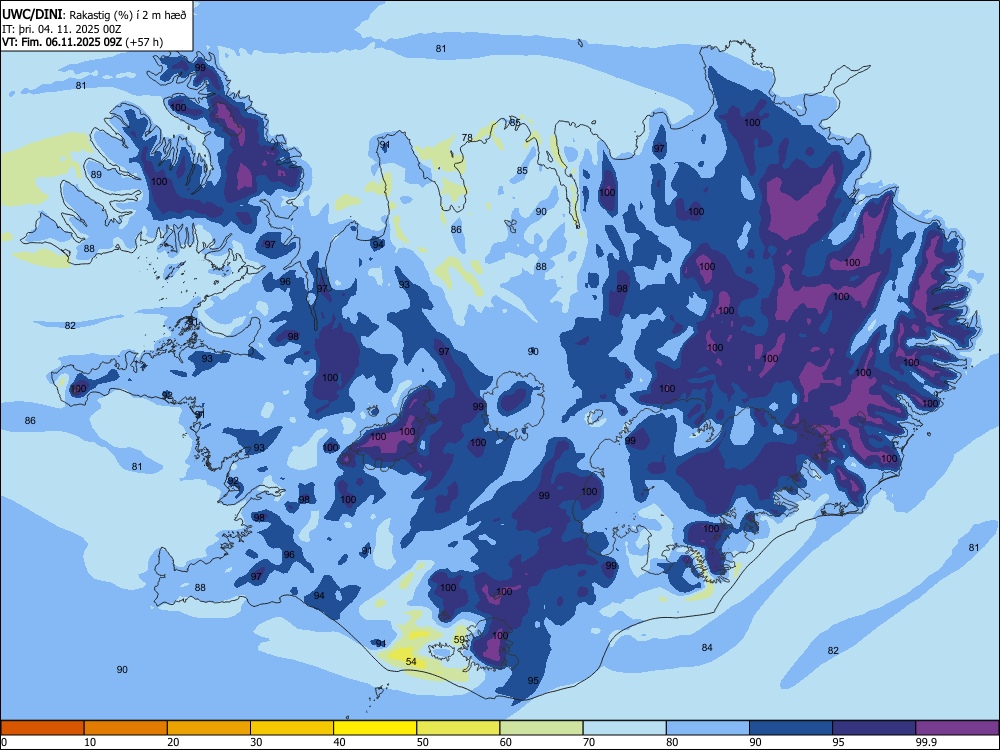Click the 80–90 medium blue legend swatch
1000x750 pixels.
(708, 728)
